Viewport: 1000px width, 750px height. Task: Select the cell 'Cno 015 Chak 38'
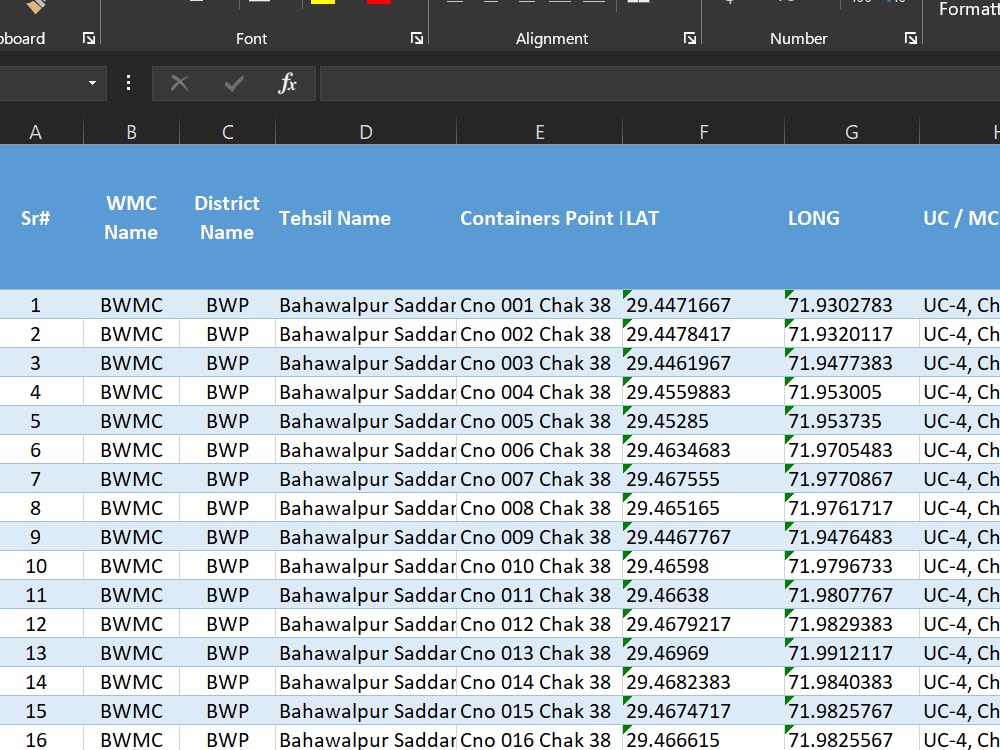540,711
